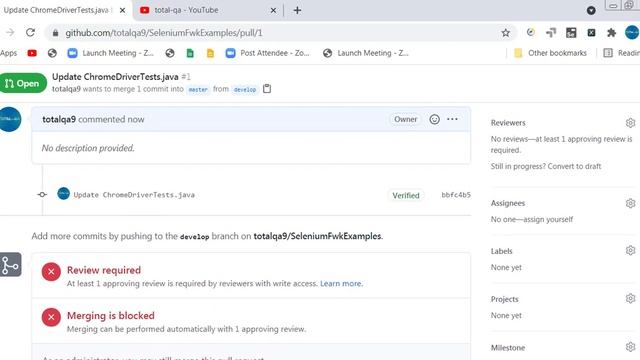Add a reaction with the smiley icon
The height and width of the screenshot is (360, 640).
(434, 119)
